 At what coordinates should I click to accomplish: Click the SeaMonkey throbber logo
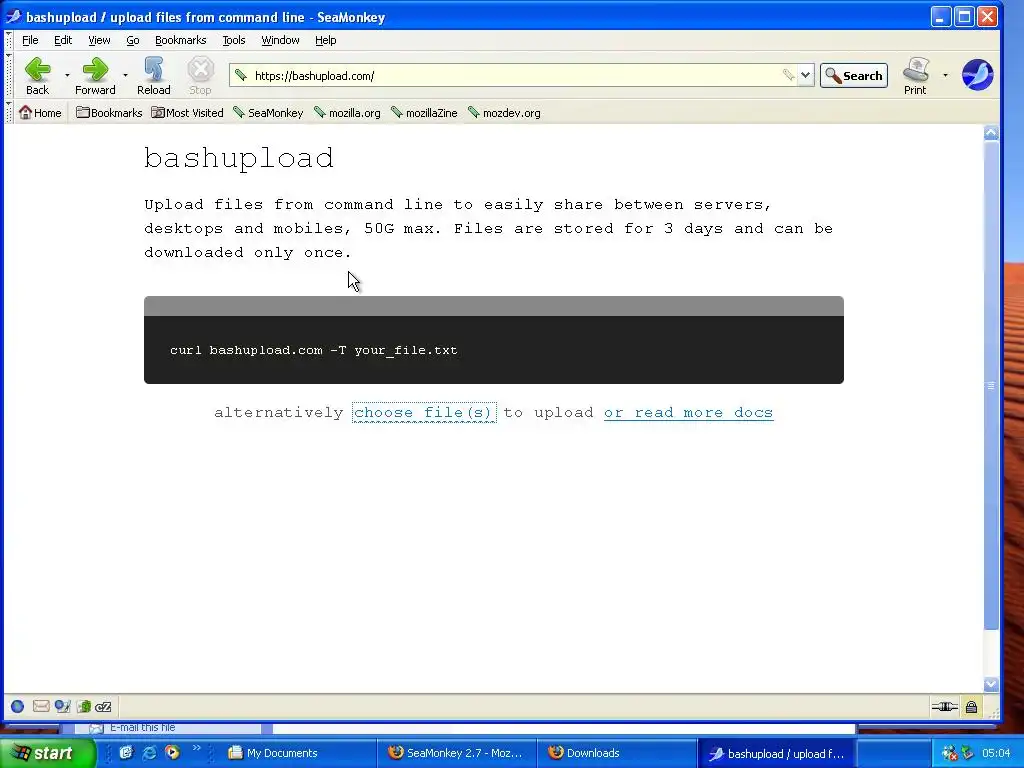978,74
